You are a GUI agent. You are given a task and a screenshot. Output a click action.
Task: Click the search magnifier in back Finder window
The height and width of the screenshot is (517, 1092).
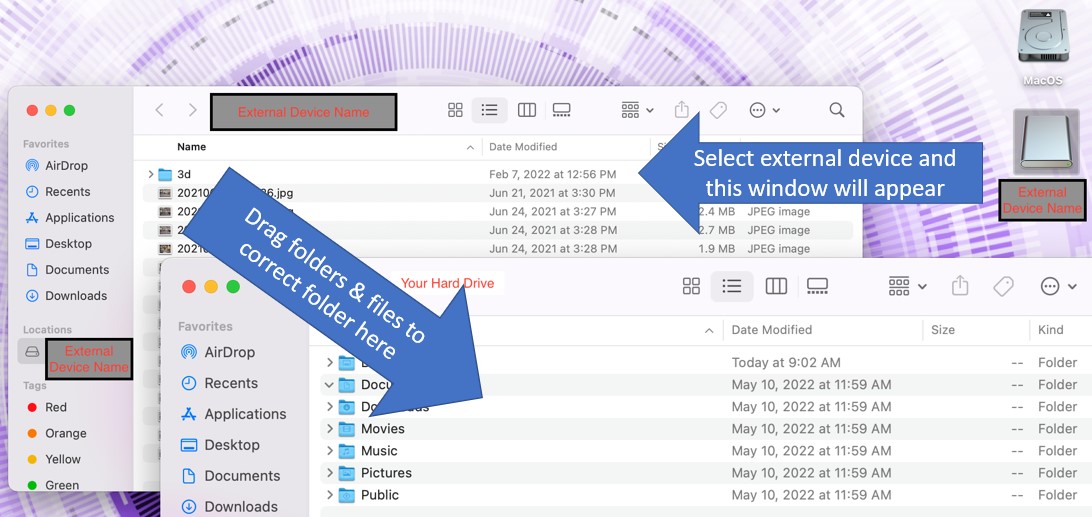coord(837,110)
